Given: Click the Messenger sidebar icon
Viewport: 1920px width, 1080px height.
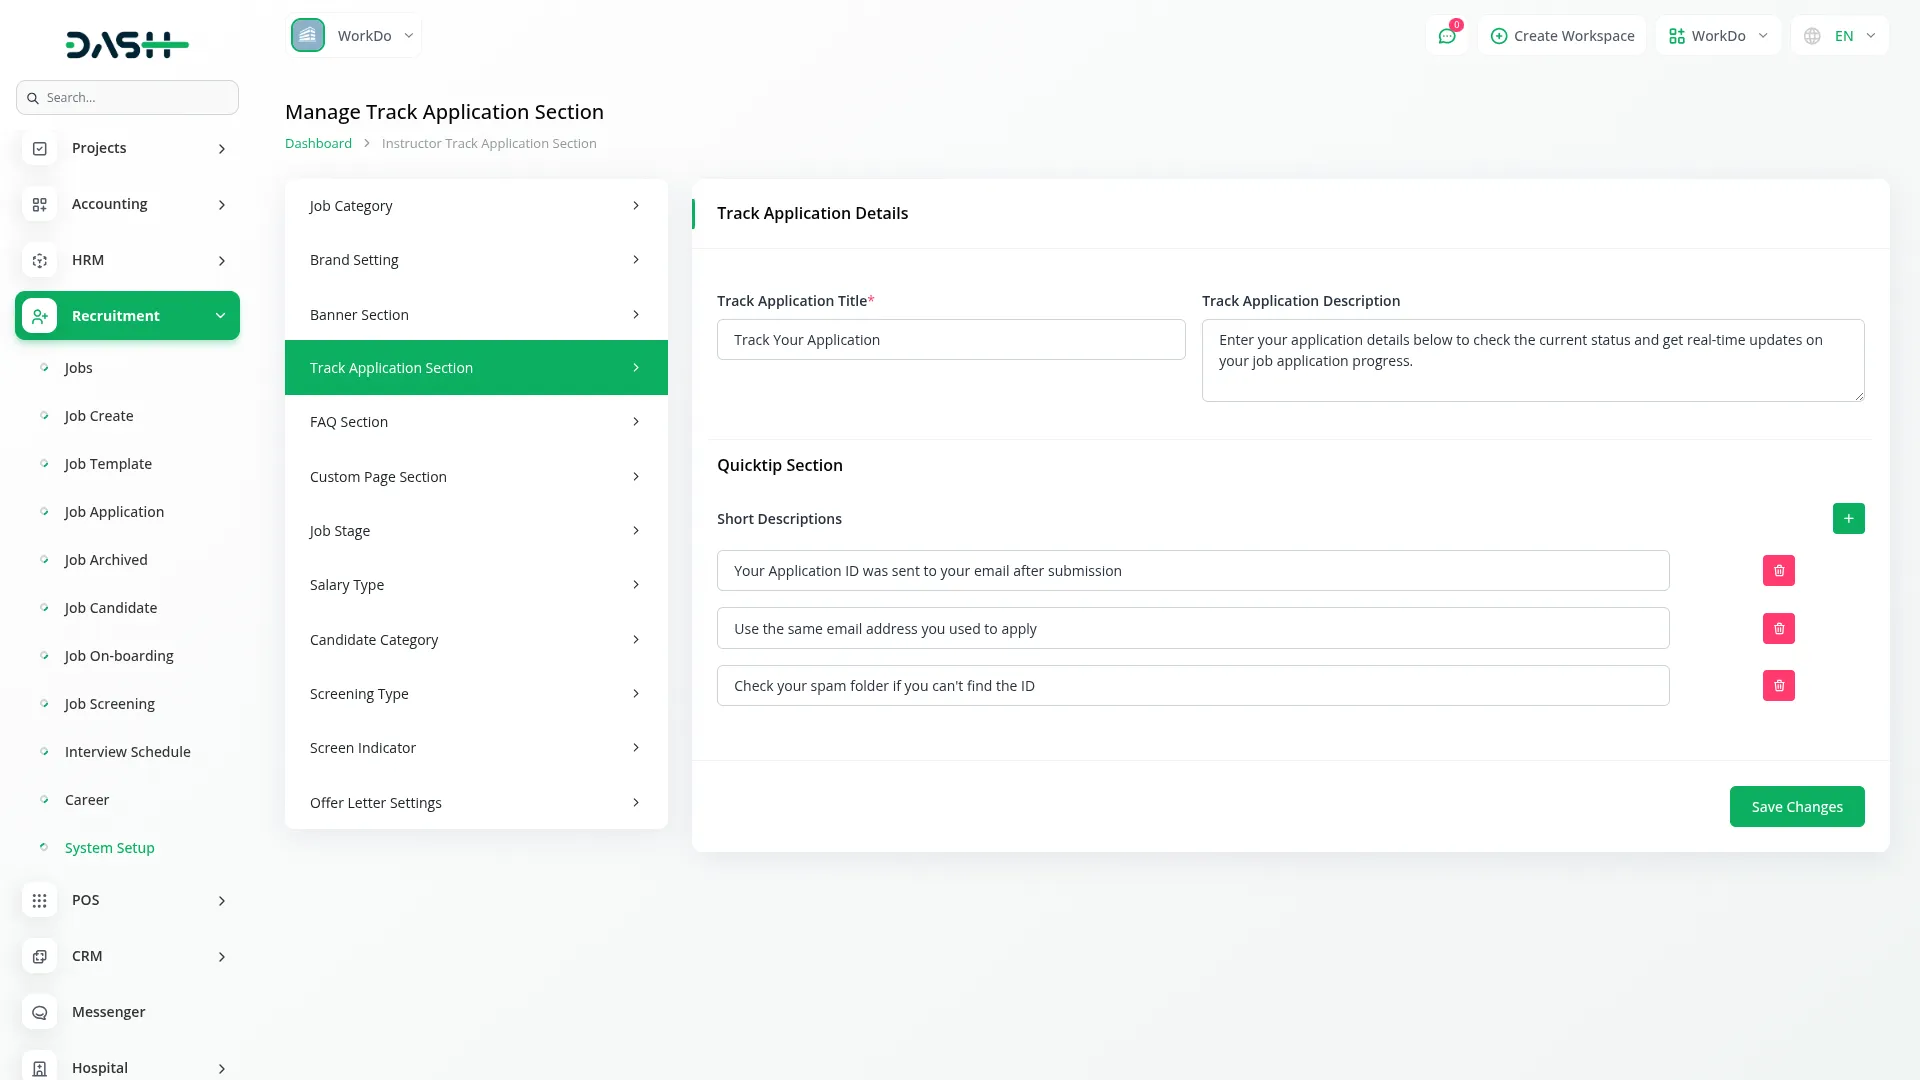Looking at the screenshot, I should (40, 1012).
